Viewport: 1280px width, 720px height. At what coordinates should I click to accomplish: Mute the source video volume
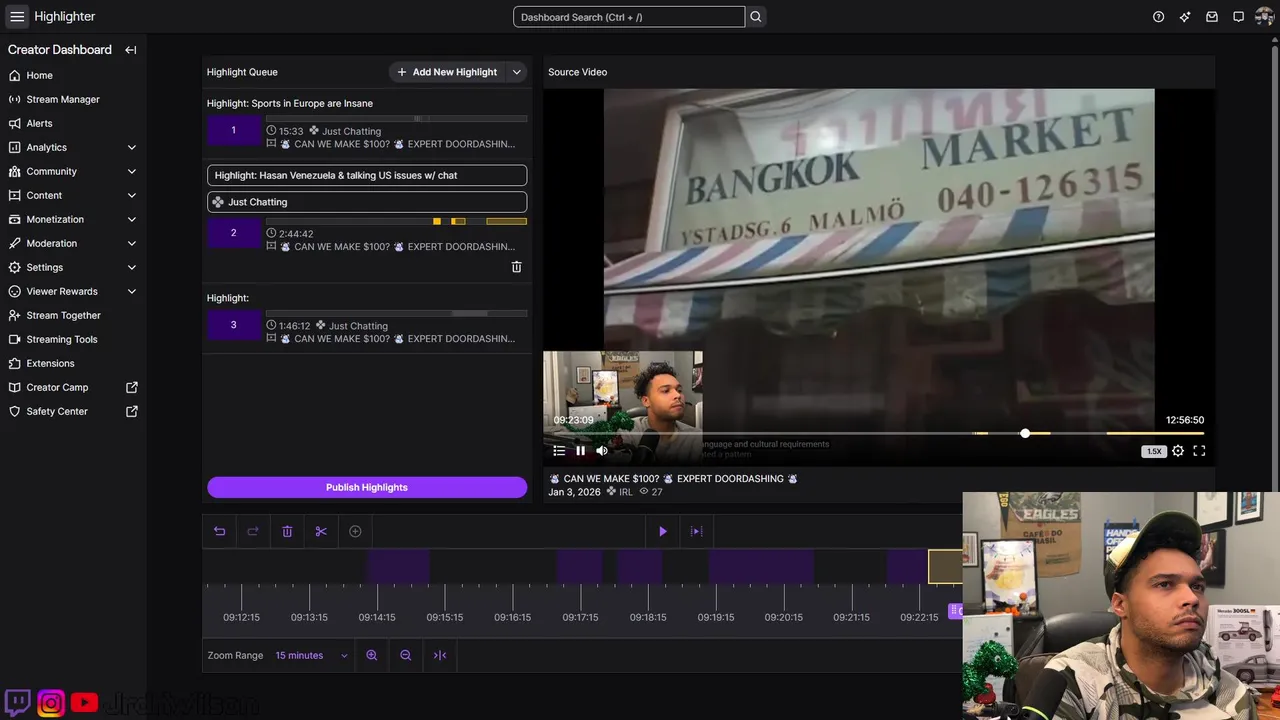[x=602, y=451]
